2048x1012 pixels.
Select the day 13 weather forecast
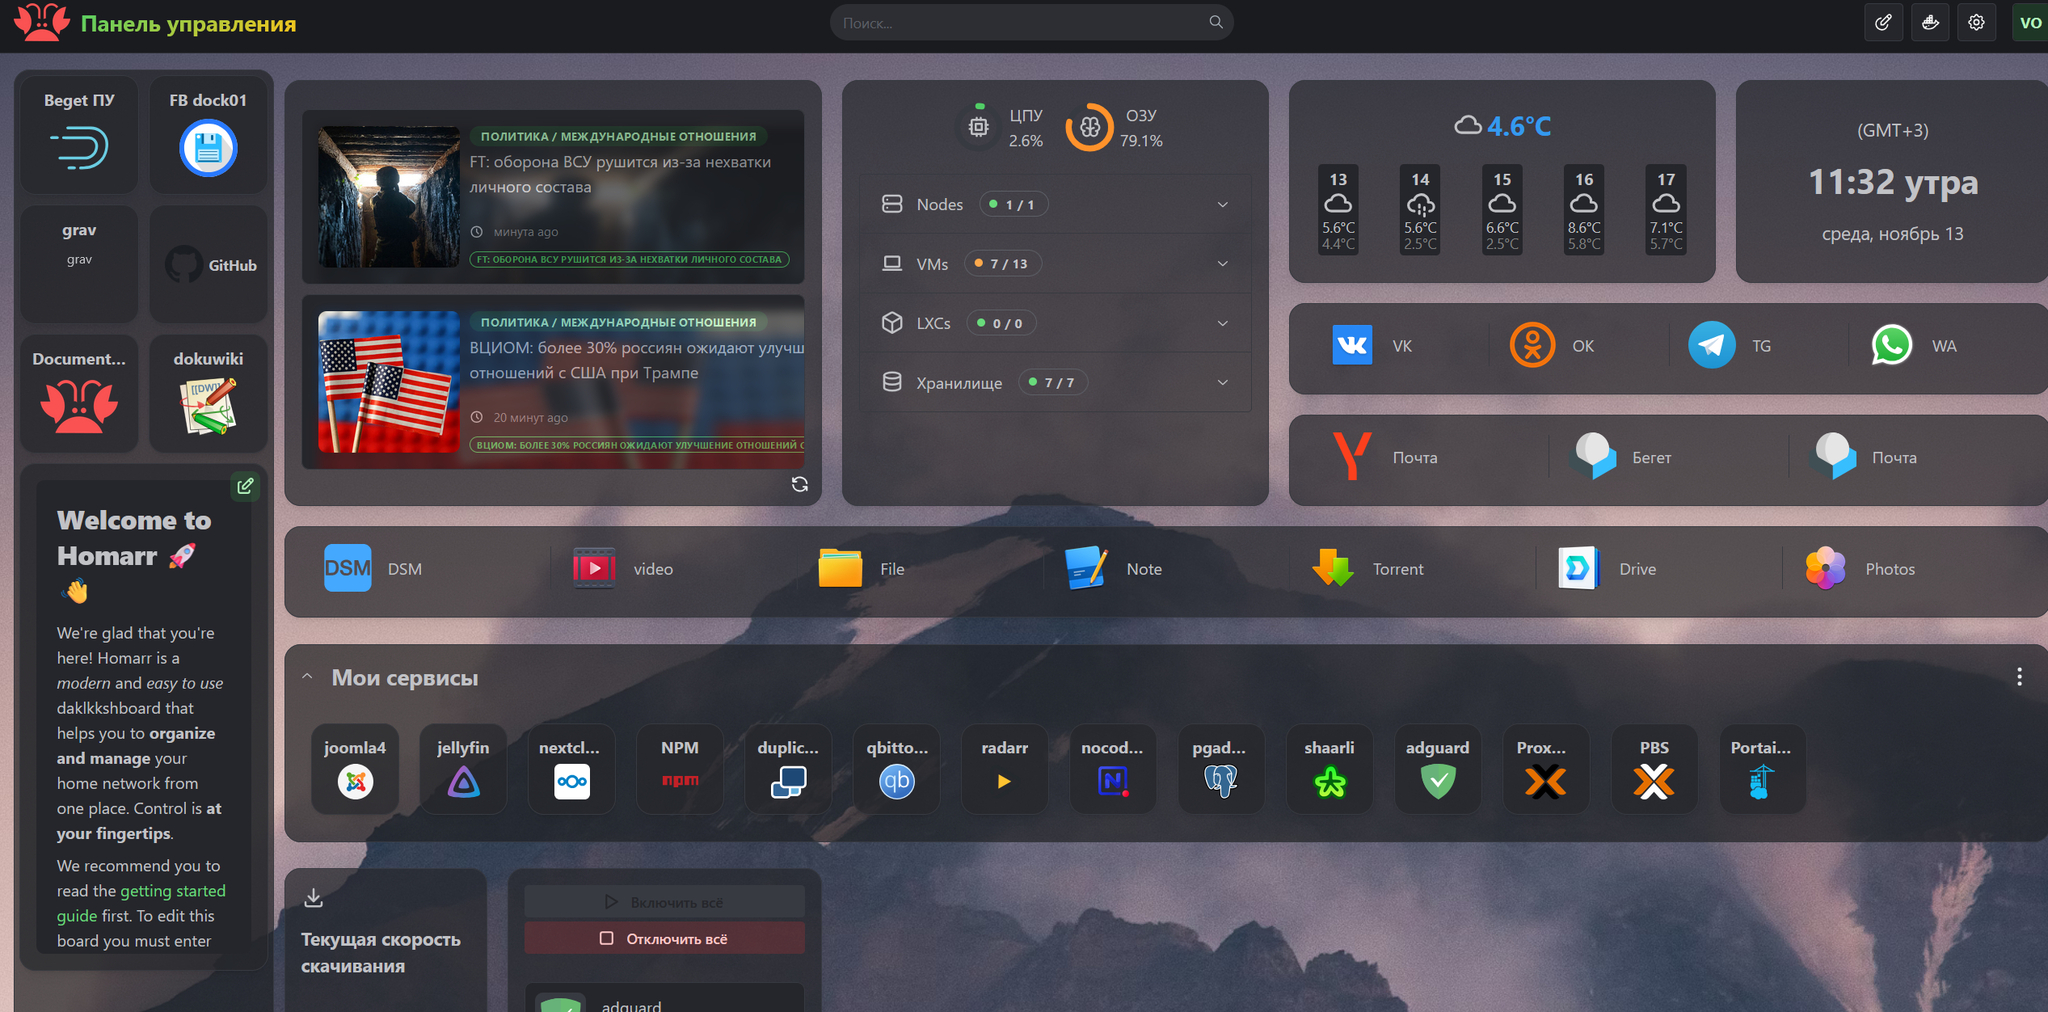[1338, 210]
